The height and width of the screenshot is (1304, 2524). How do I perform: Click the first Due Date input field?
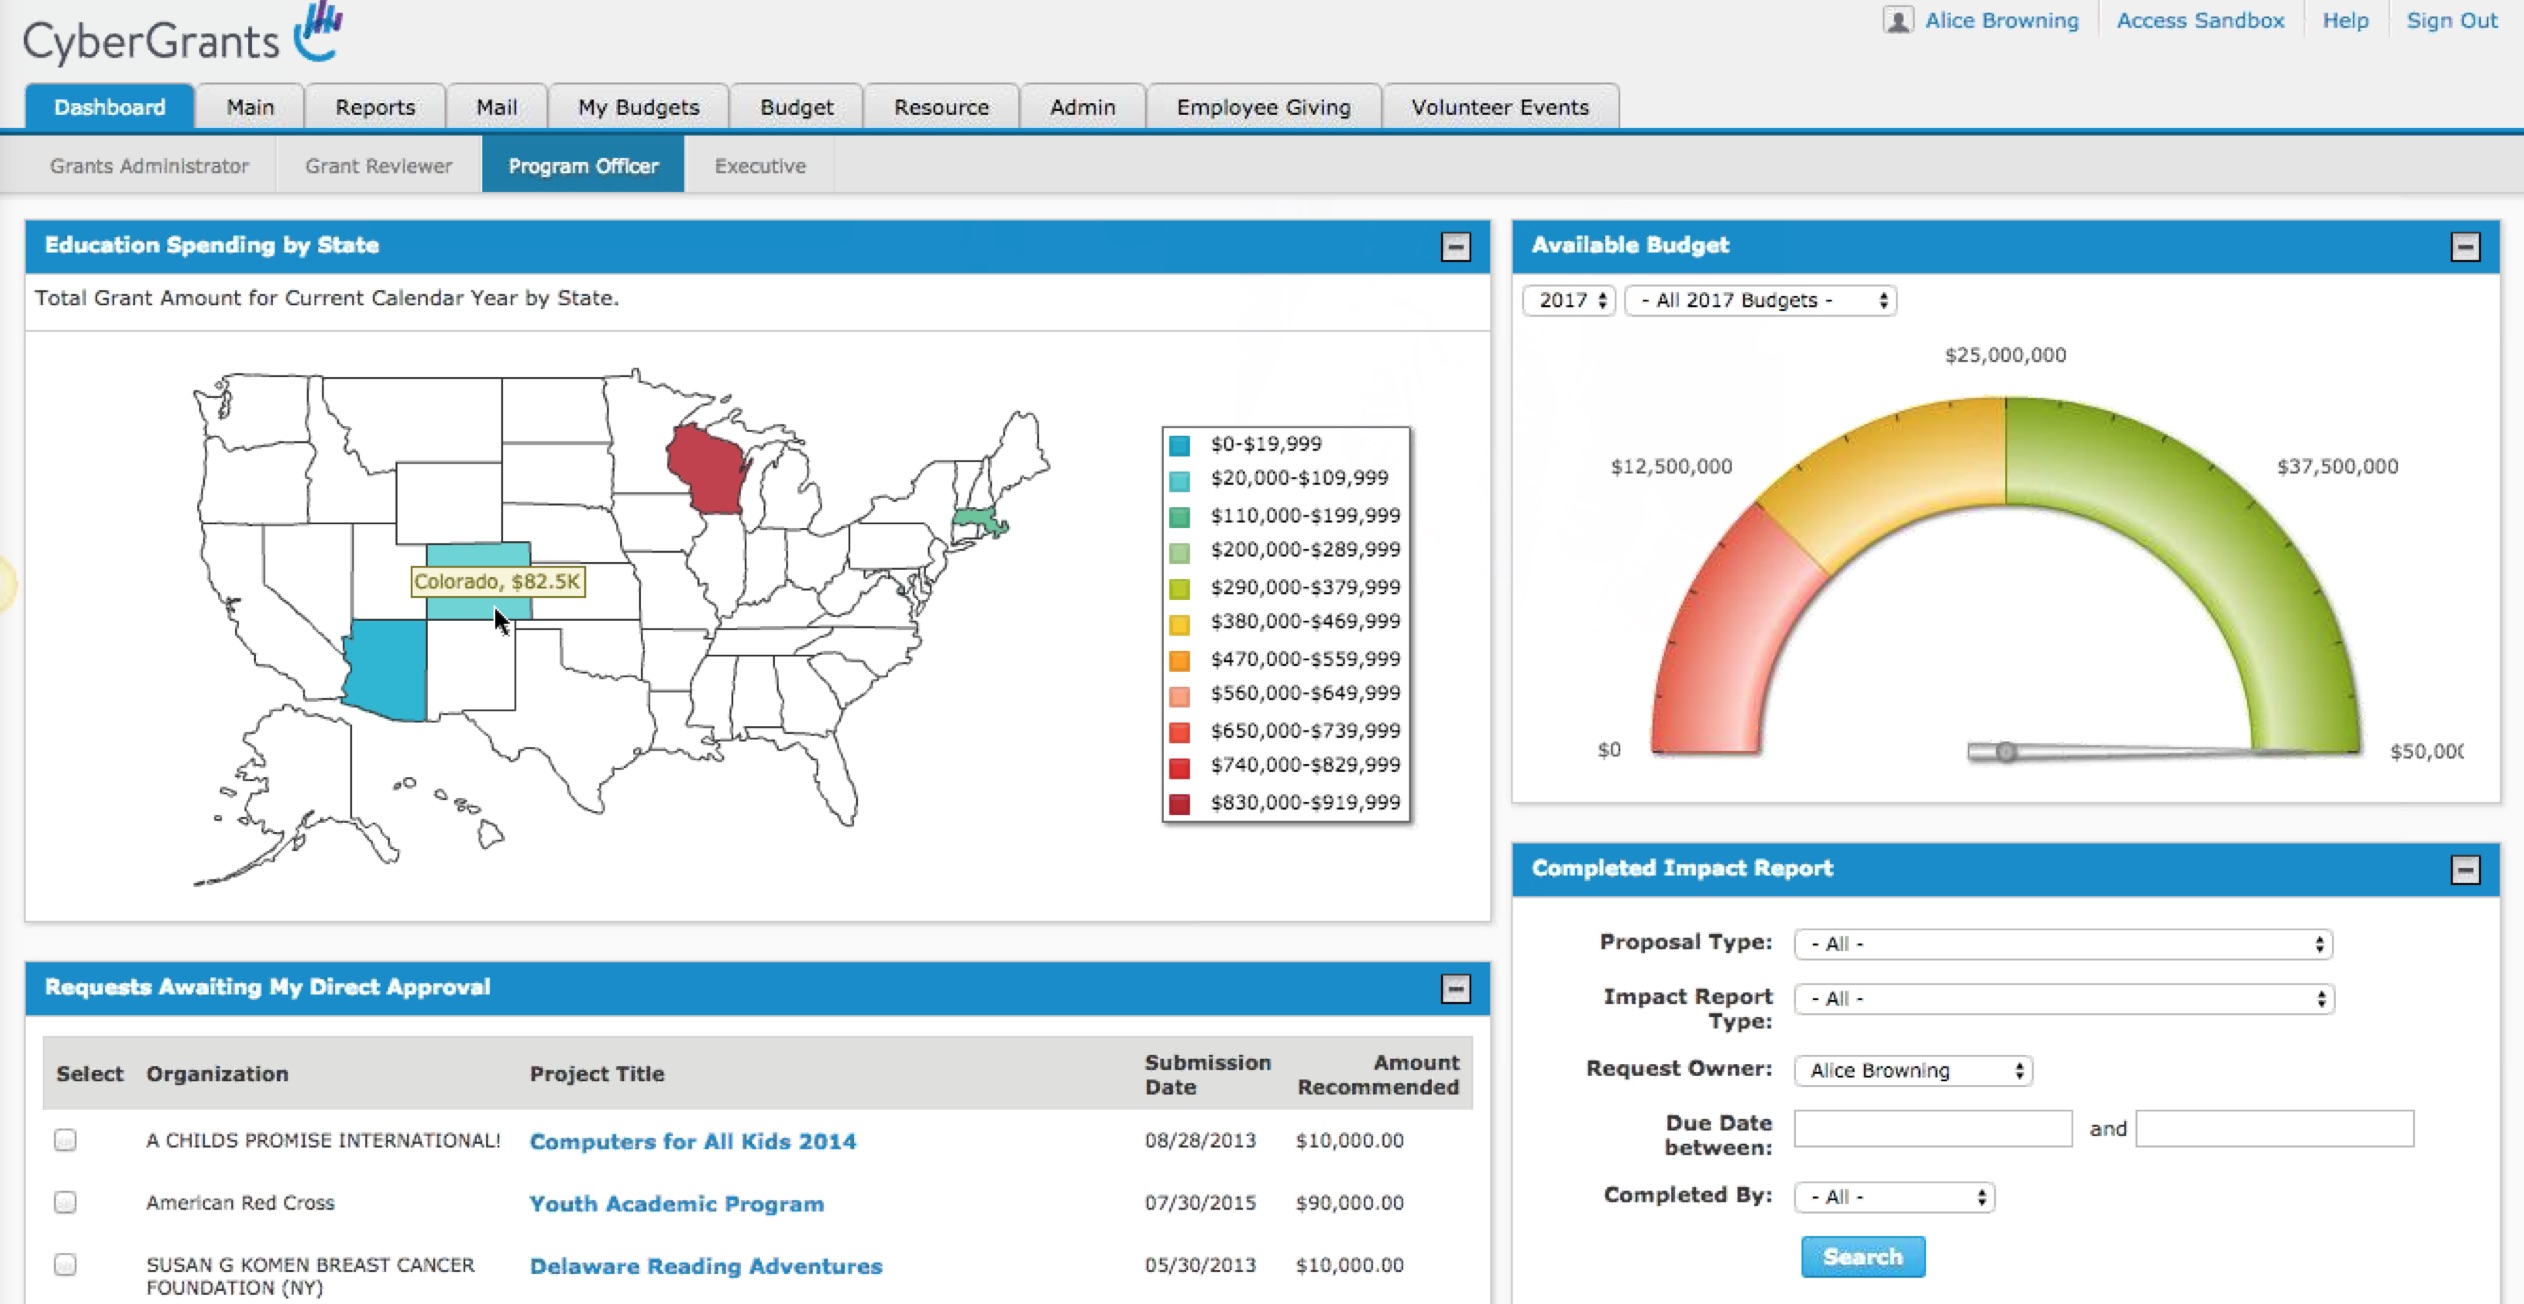(1932, 1129)
